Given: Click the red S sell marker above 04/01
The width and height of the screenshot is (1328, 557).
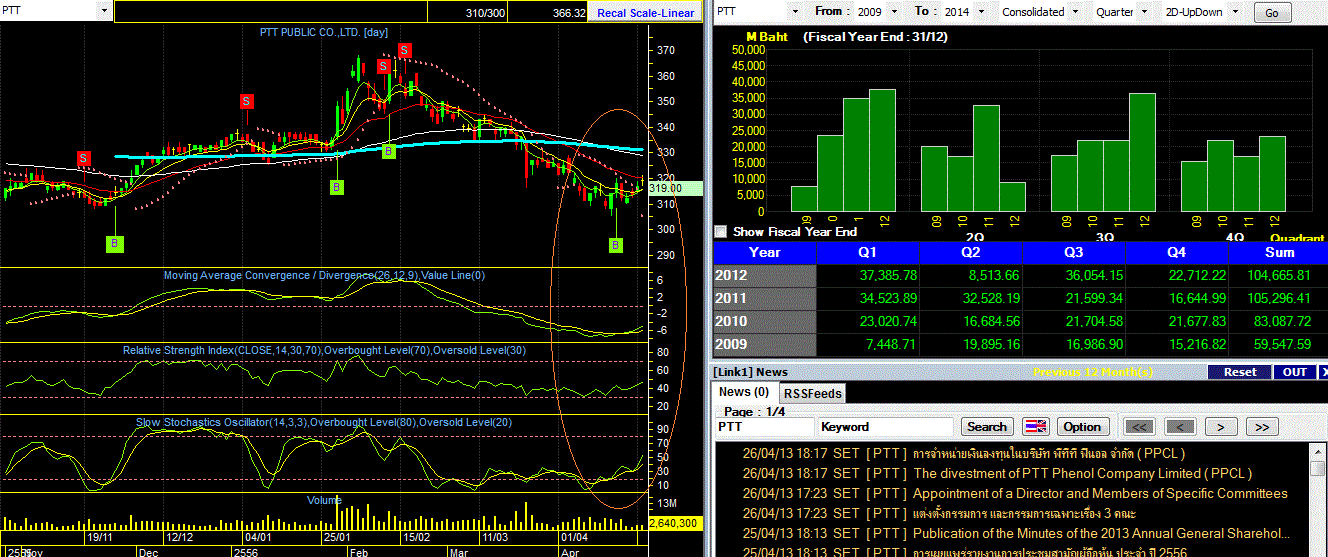Looking at the screenshot, I should pyautogui.click(x=246, y=101).
